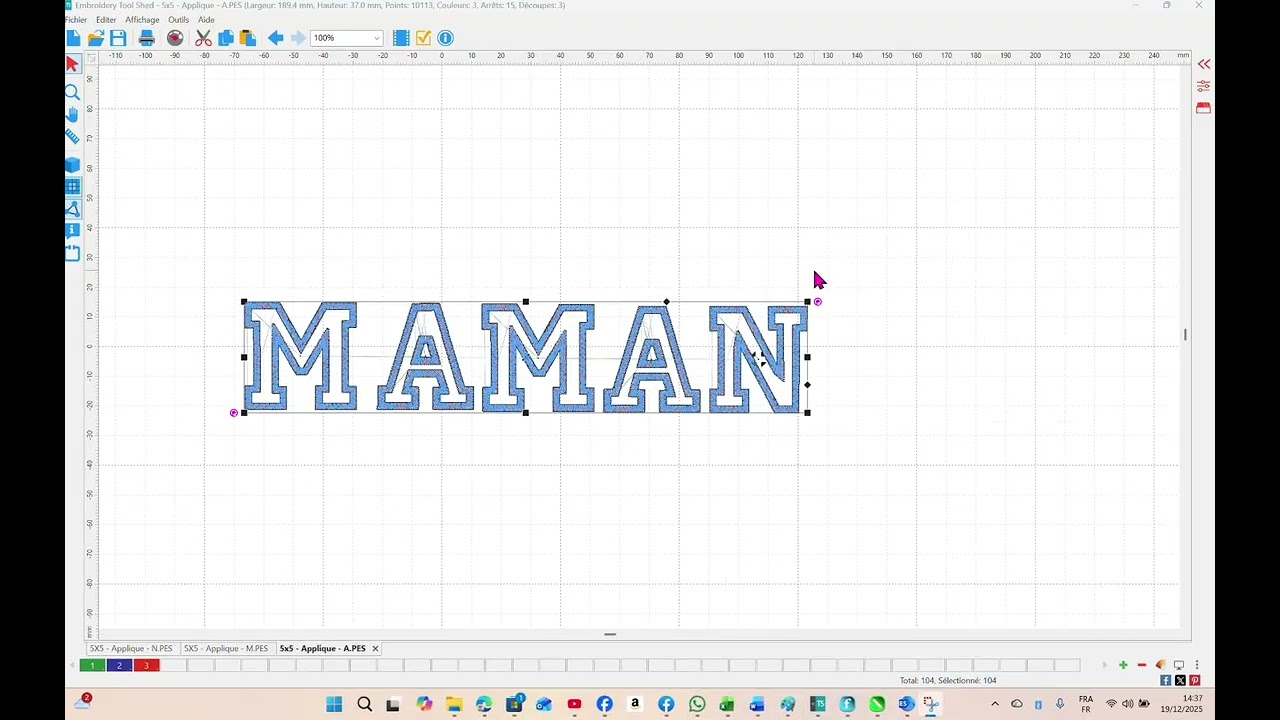Click the orange color fan palette icon

(1160, 665)
